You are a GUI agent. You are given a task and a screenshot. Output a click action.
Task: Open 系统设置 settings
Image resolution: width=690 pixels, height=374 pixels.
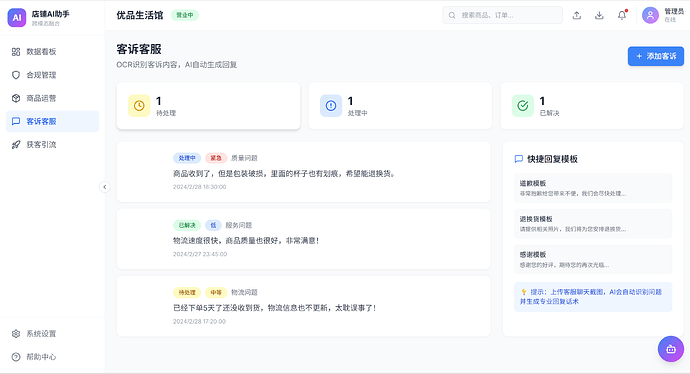52,334
